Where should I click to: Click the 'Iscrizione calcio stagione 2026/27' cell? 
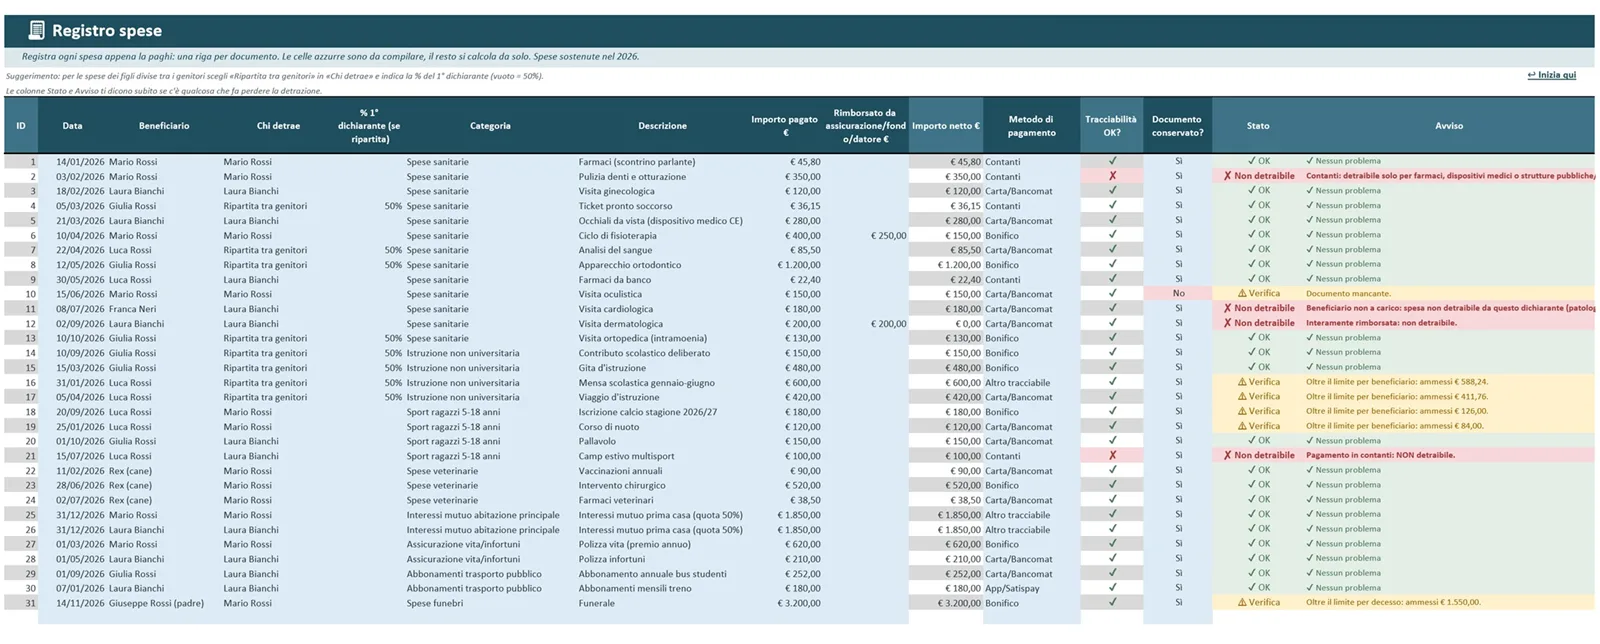coord(647,411)
